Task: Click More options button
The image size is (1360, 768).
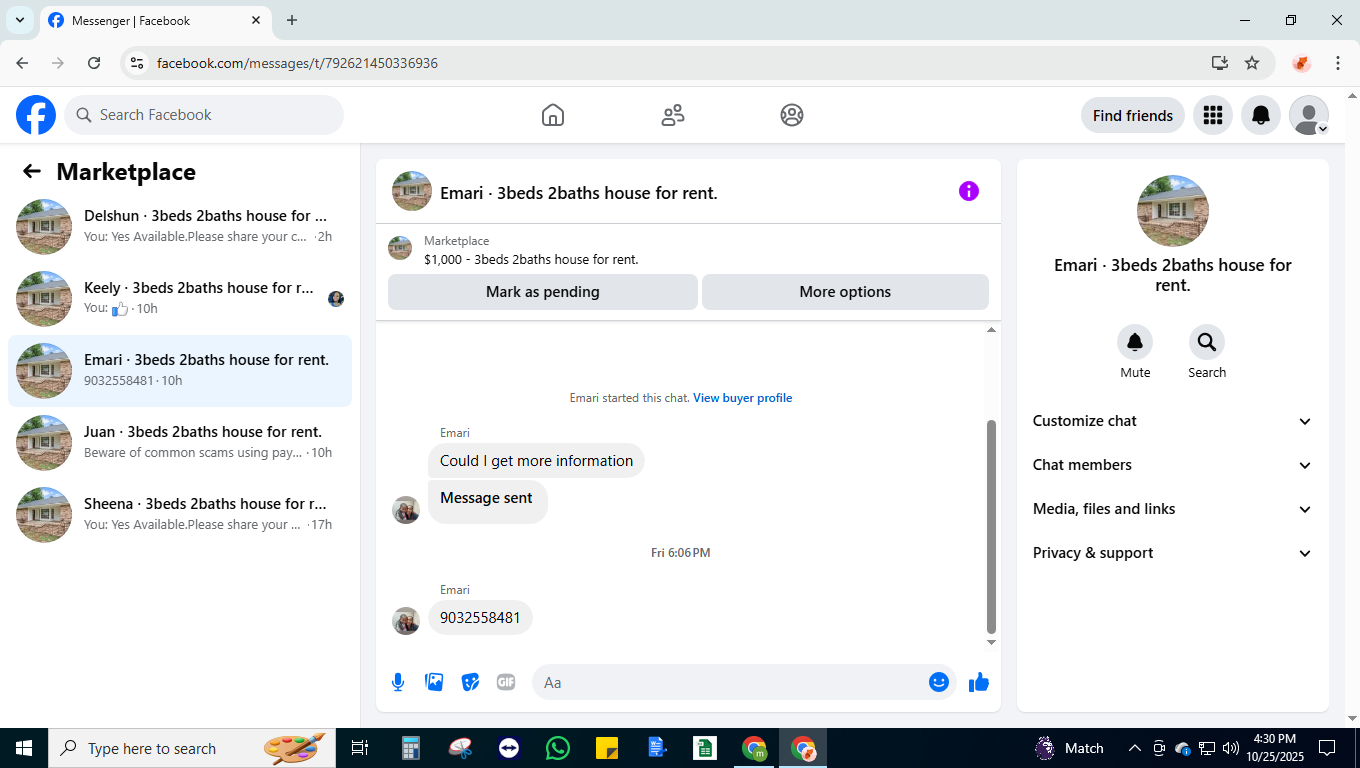Action: point(845,292)
